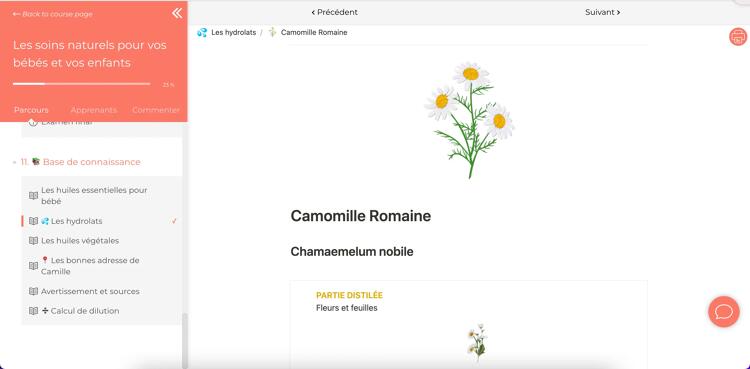The width and height of the screenshot is (750, 369).
Task: Click Les hydrolats breadcrumb link
Action: (x=233, y=33)
